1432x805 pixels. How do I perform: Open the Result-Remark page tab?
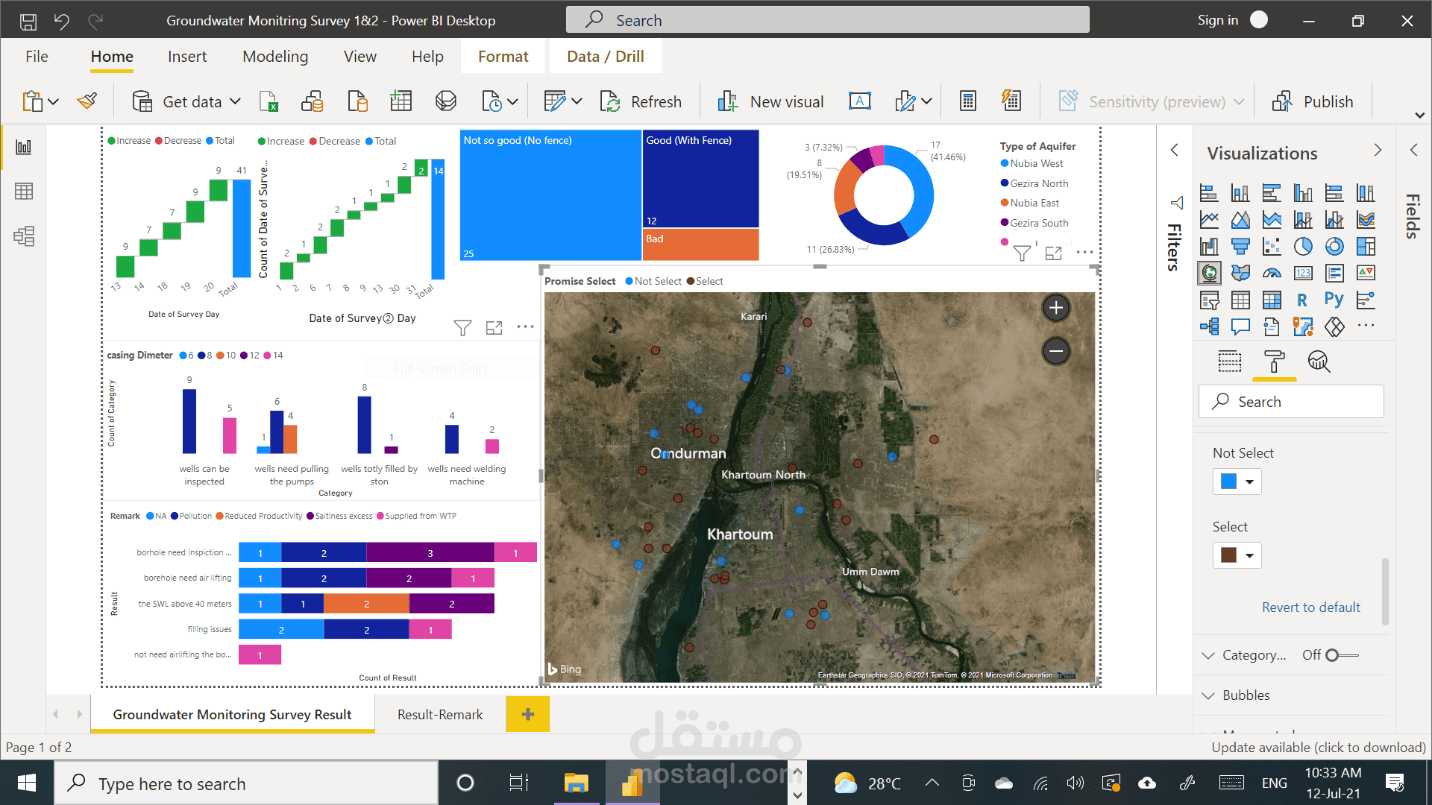440,714
